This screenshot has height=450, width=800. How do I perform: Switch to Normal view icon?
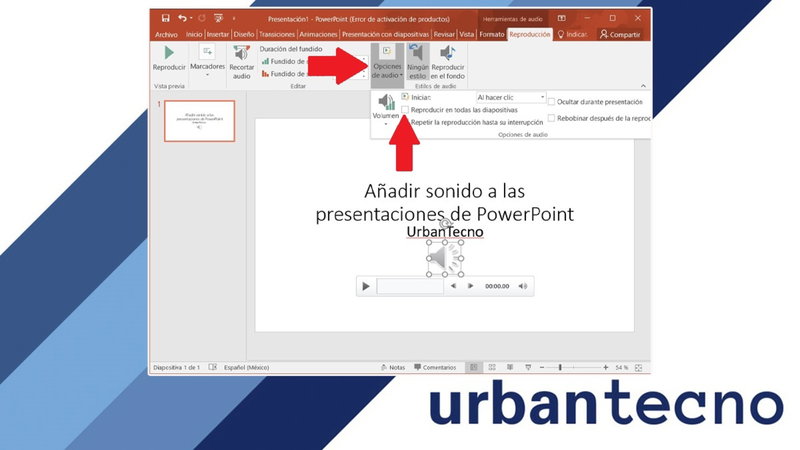click(474, 367)
